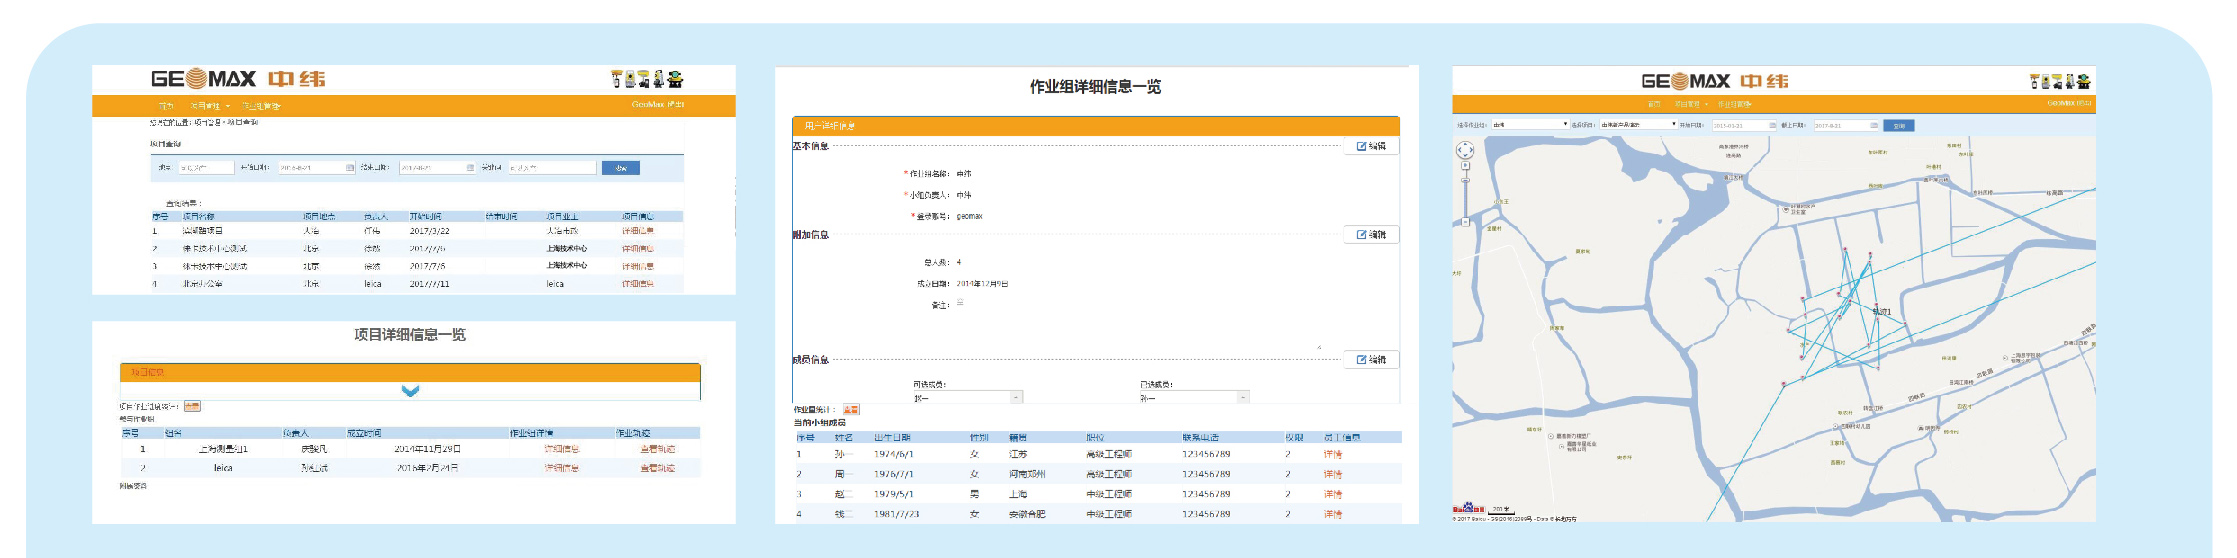This screenshot has height=558, width=2237.
Task: Click edit icon beside 附加信息 section
Action: 1371,235
